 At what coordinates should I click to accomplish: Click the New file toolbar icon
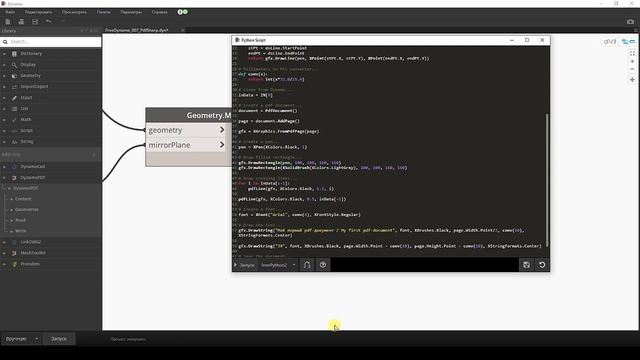8,22
